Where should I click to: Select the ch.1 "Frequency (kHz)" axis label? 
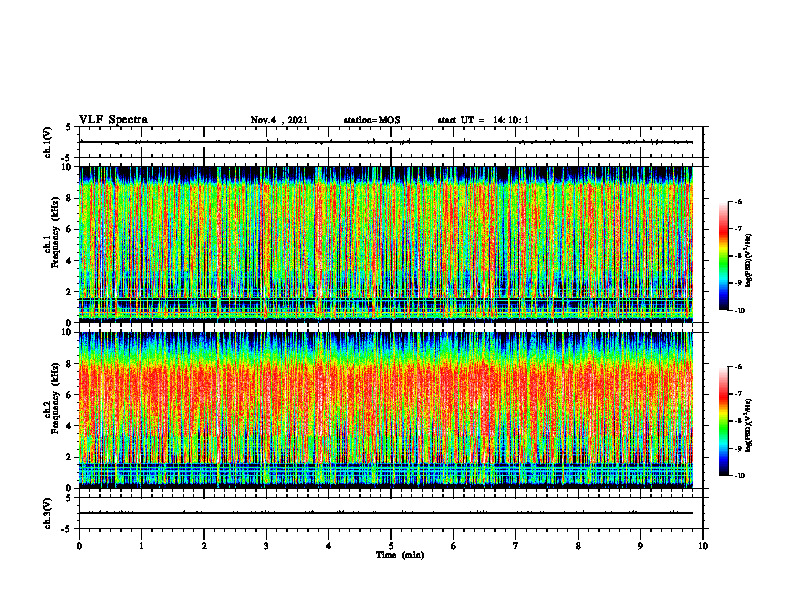tap(55, 232)
